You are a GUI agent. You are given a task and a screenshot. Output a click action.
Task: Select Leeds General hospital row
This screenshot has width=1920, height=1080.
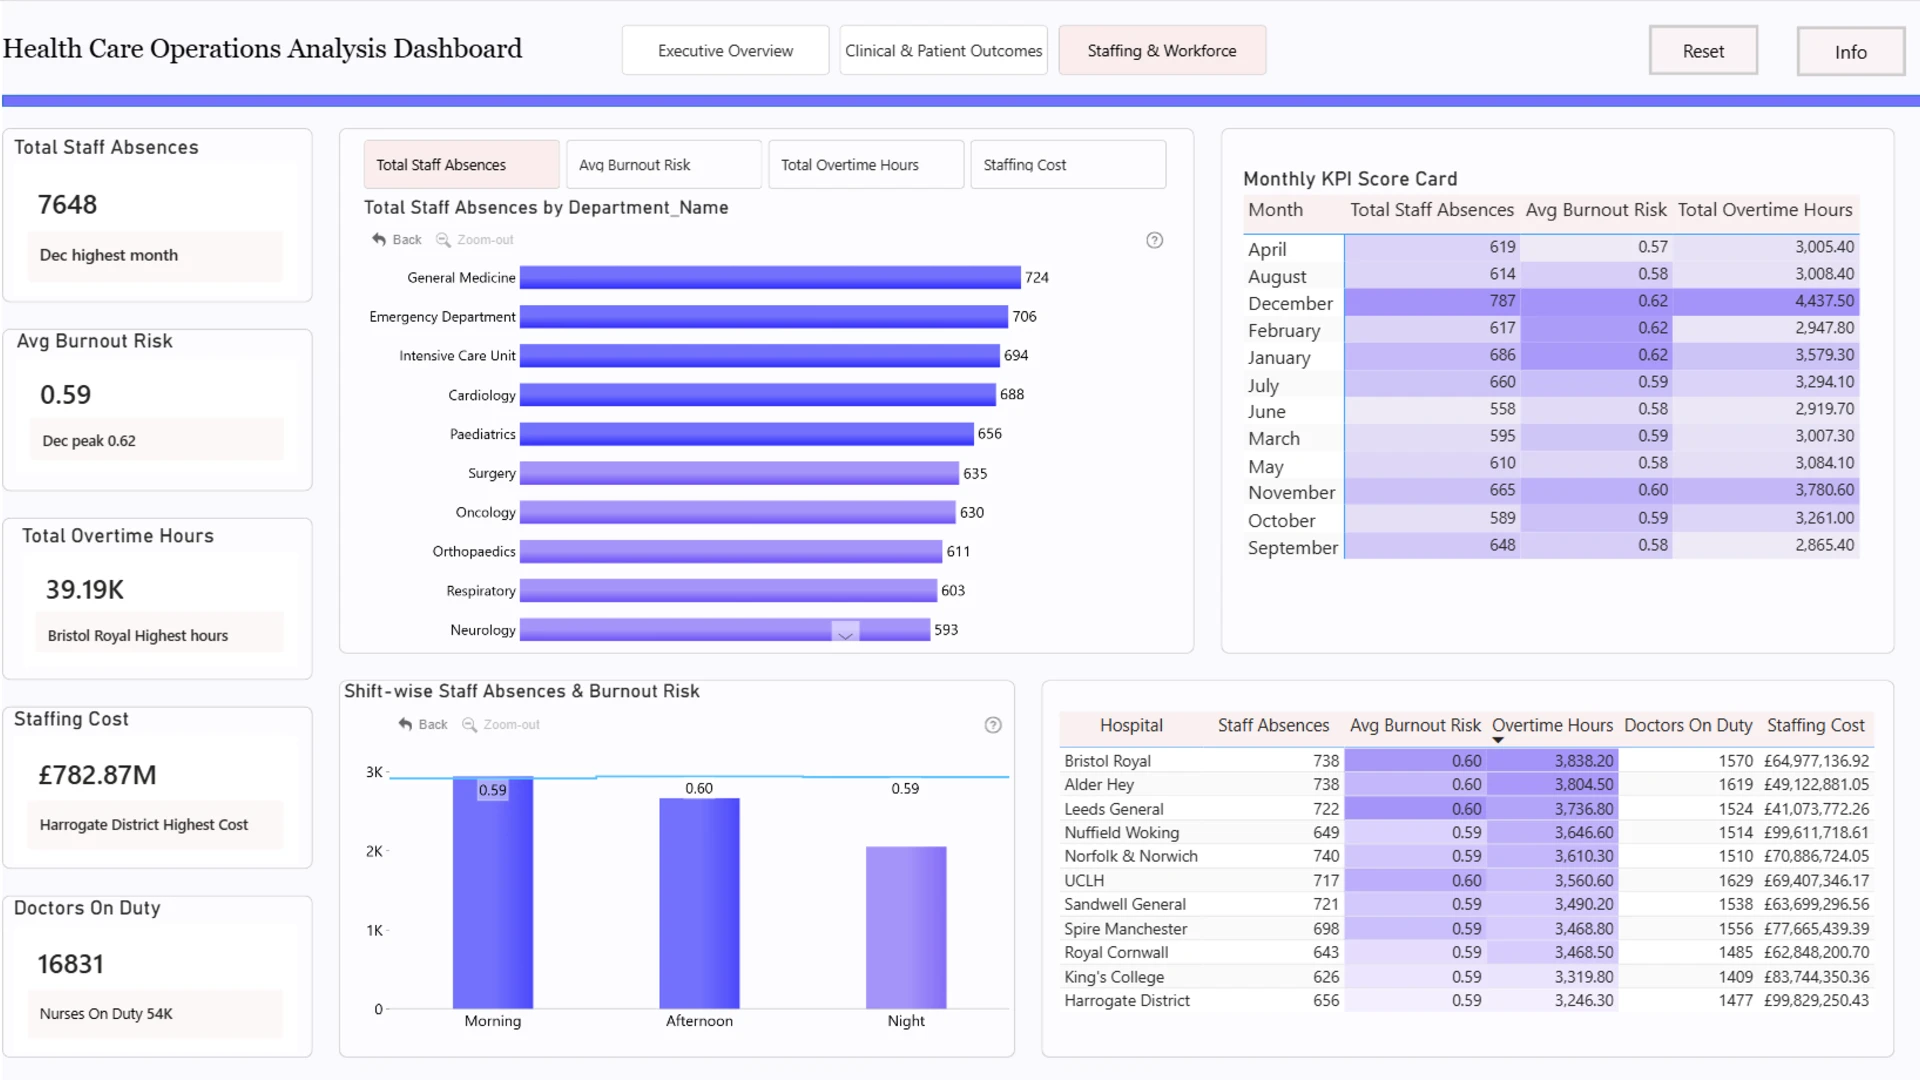coord(1466,809)
